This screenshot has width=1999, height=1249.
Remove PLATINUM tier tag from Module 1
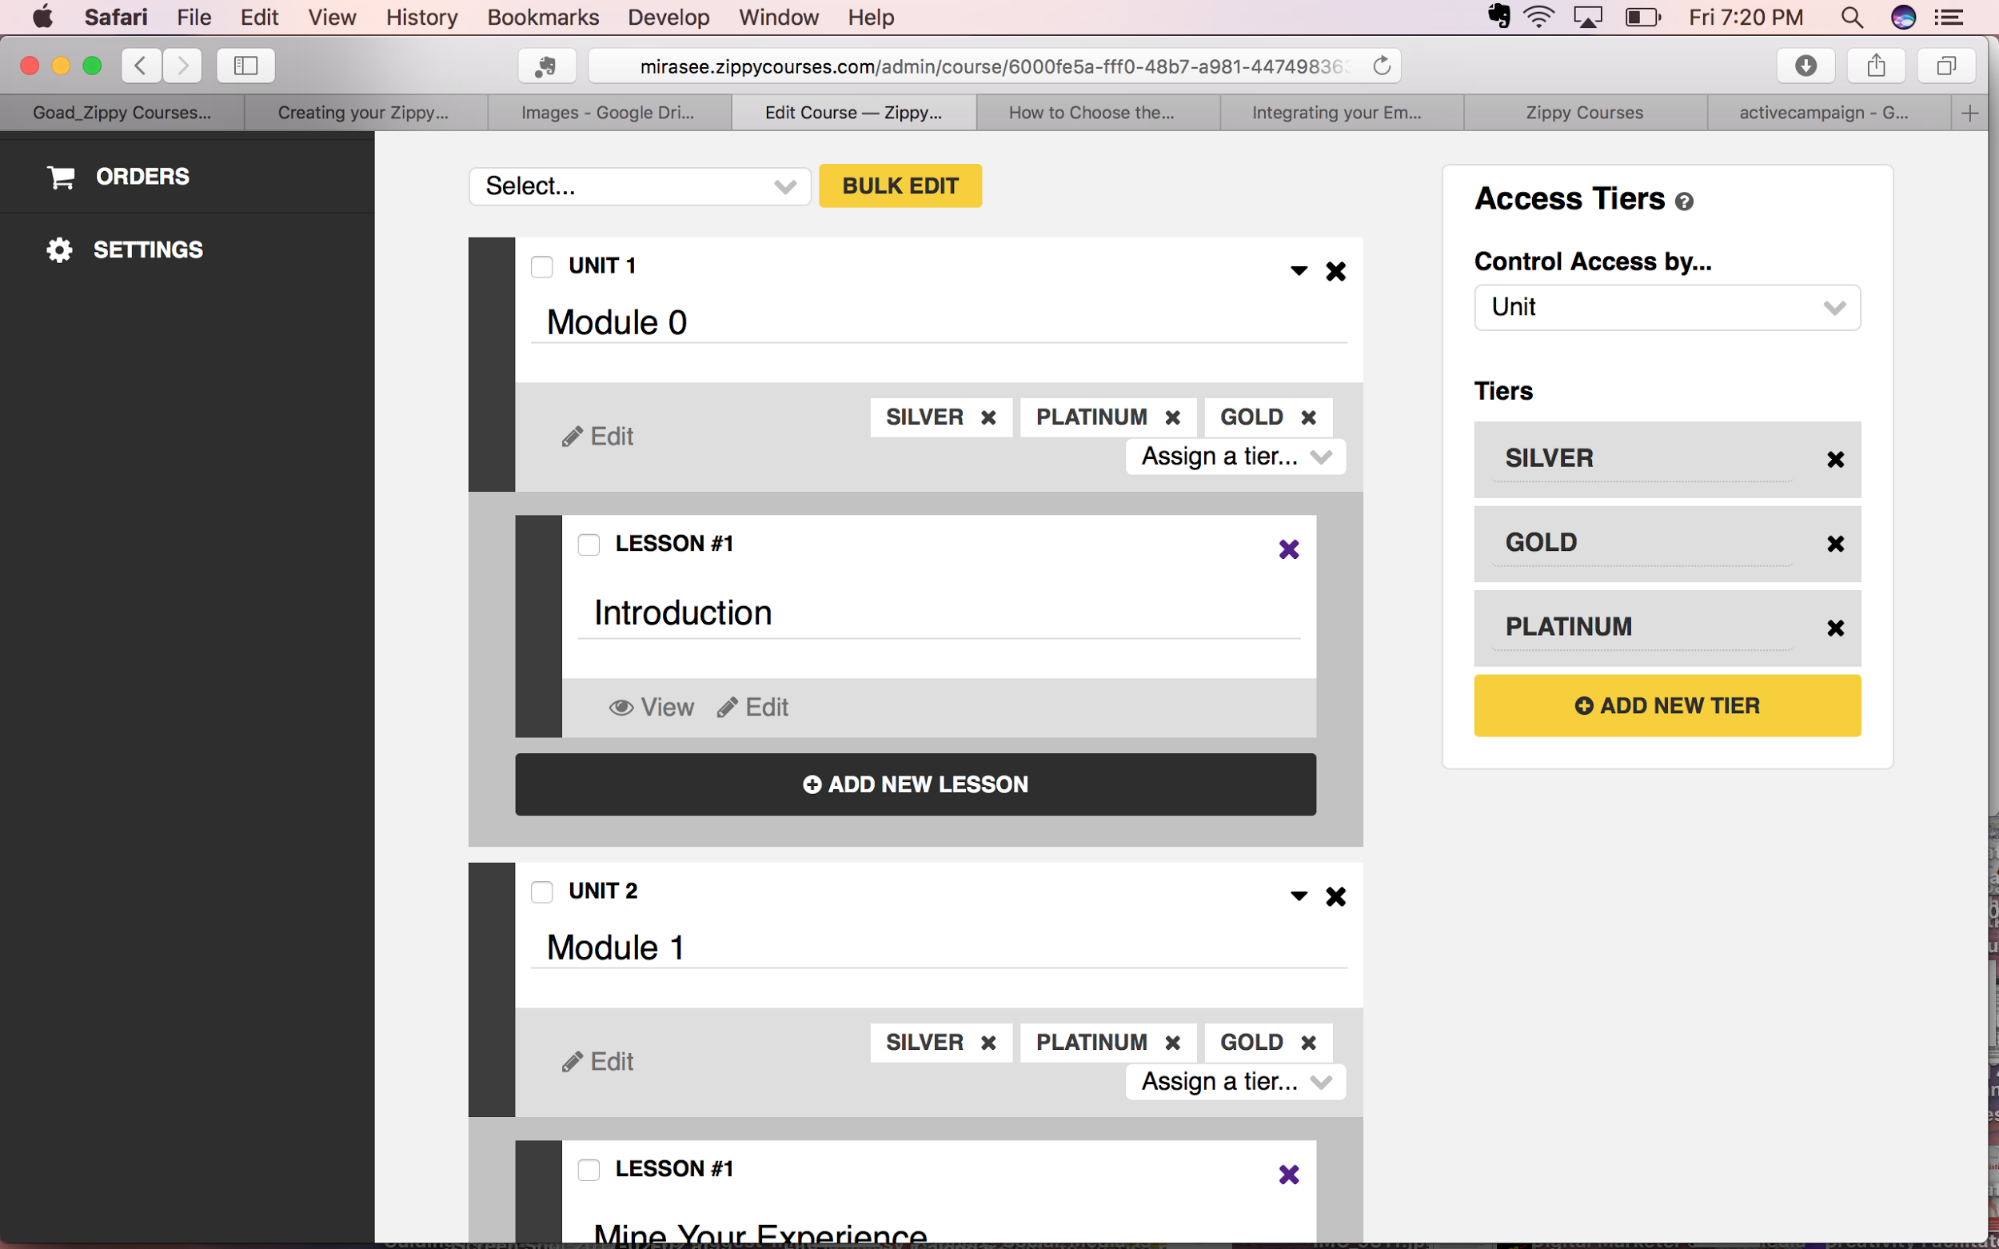tap(1172, 1043)
